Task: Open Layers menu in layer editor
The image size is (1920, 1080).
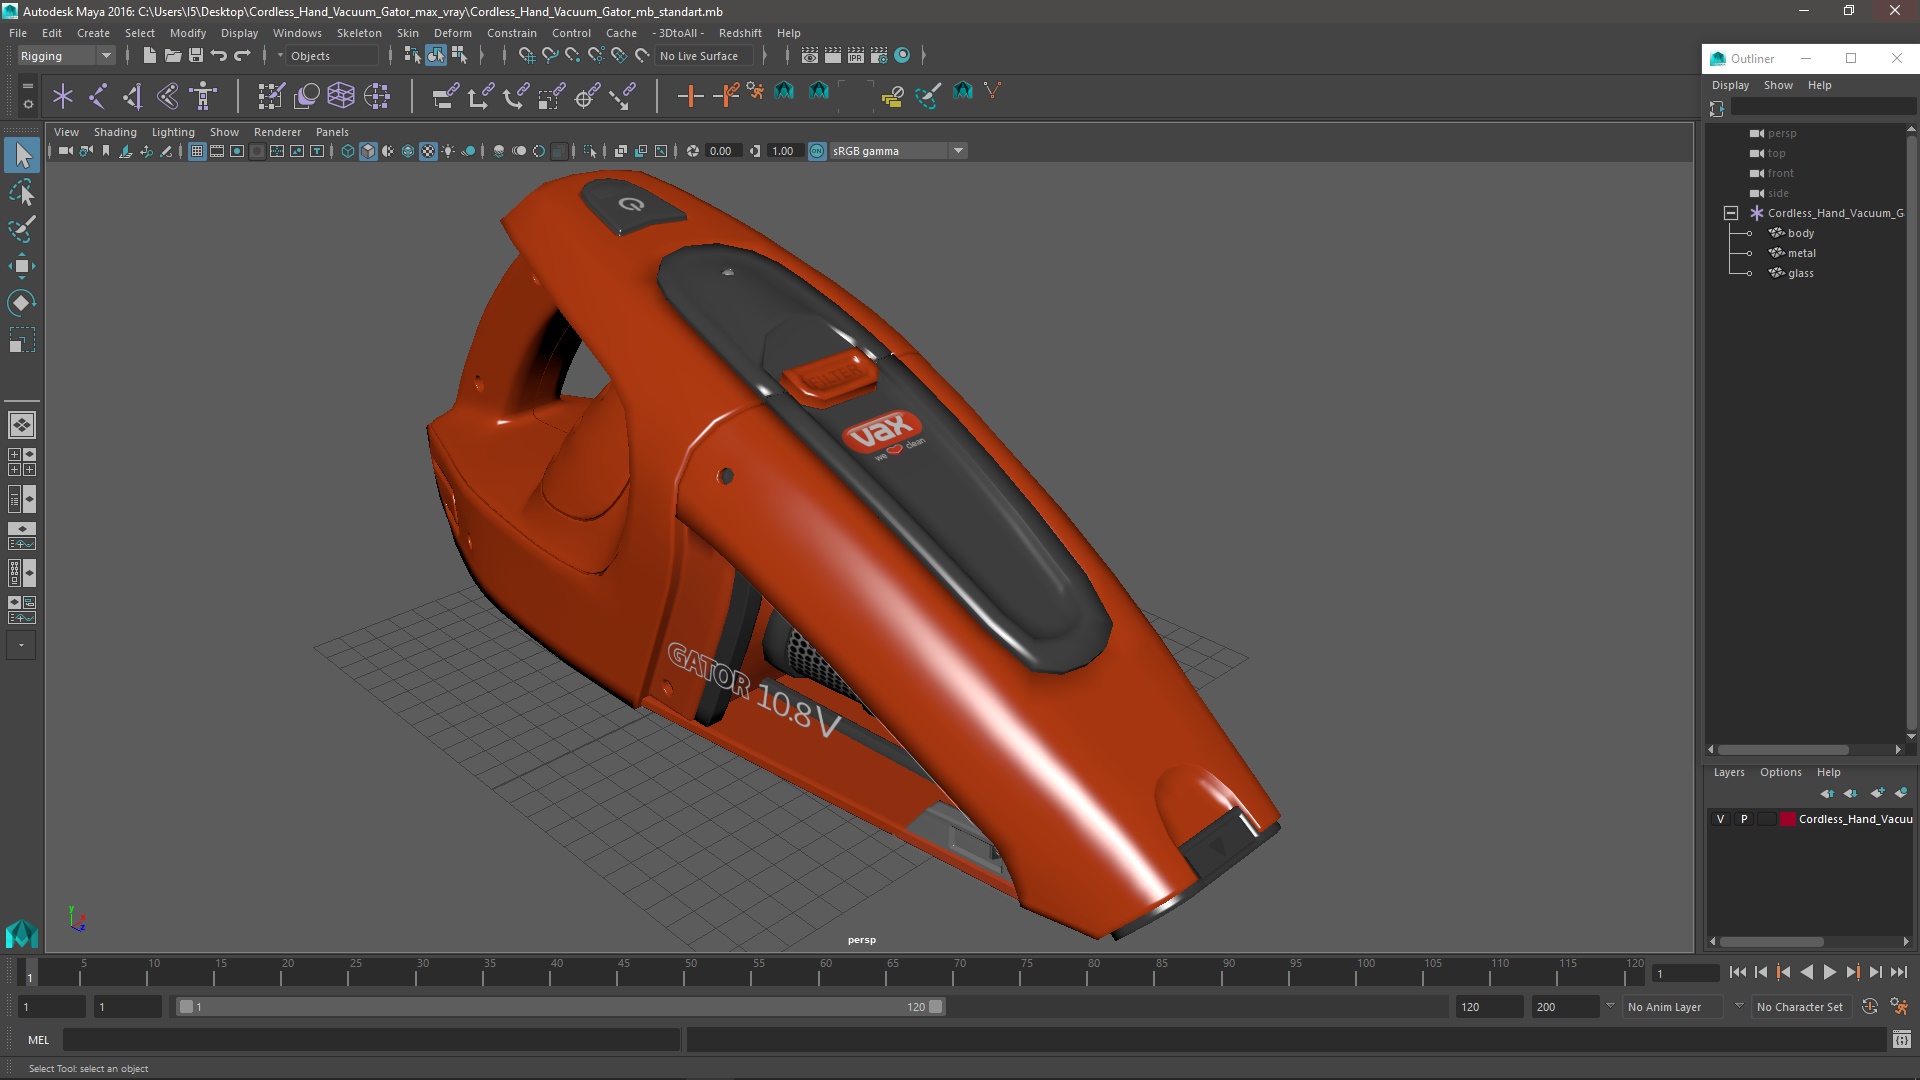Action: tap(1728, 772)
